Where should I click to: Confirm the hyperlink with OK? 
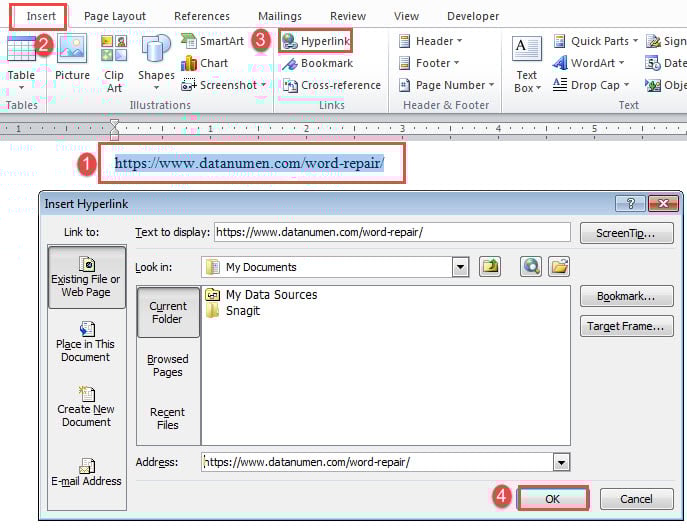coord(552,499)
